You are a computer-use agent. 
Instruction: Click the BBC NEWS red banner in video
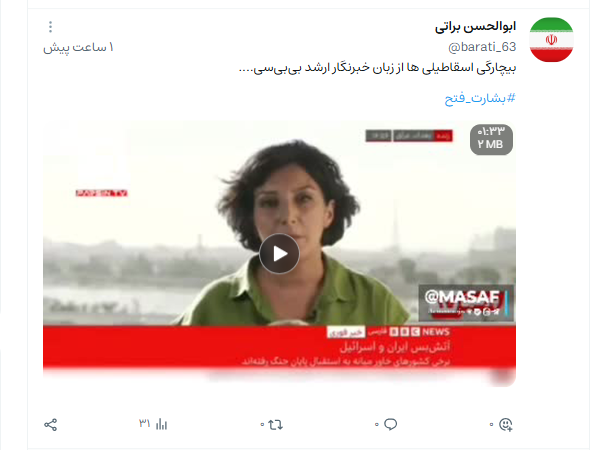[x=279, y=346]
